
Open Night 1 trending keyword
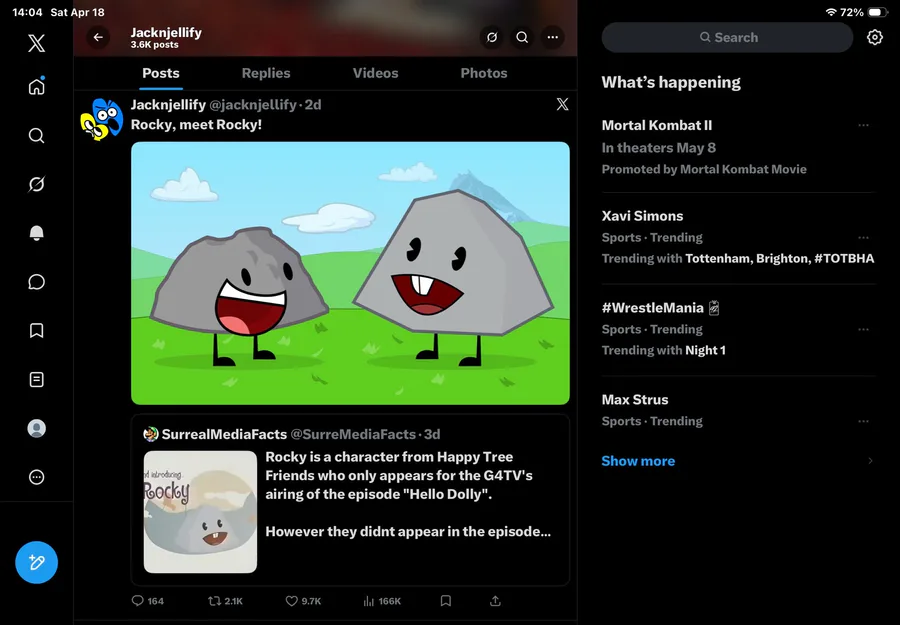click(705, 350)
